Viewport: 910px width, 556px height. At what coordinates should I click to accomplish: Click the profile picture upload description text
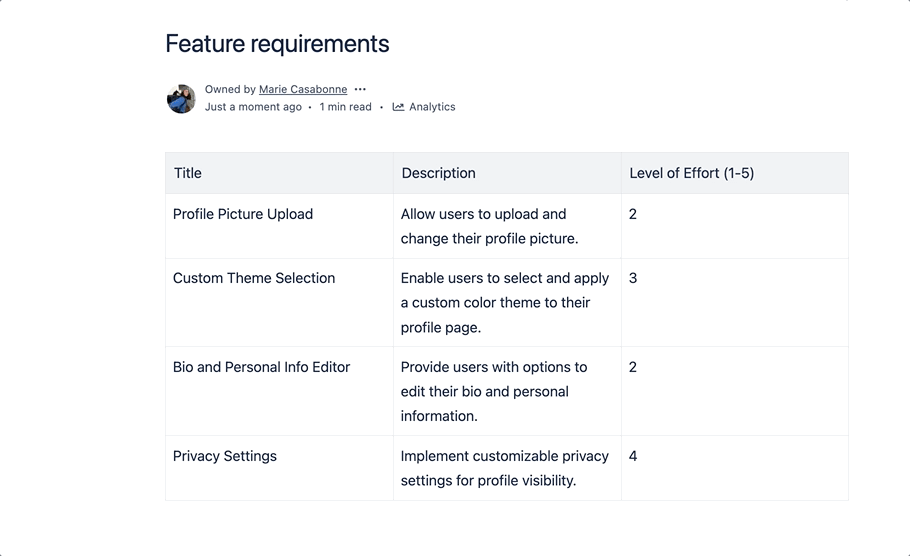point(489,226)
